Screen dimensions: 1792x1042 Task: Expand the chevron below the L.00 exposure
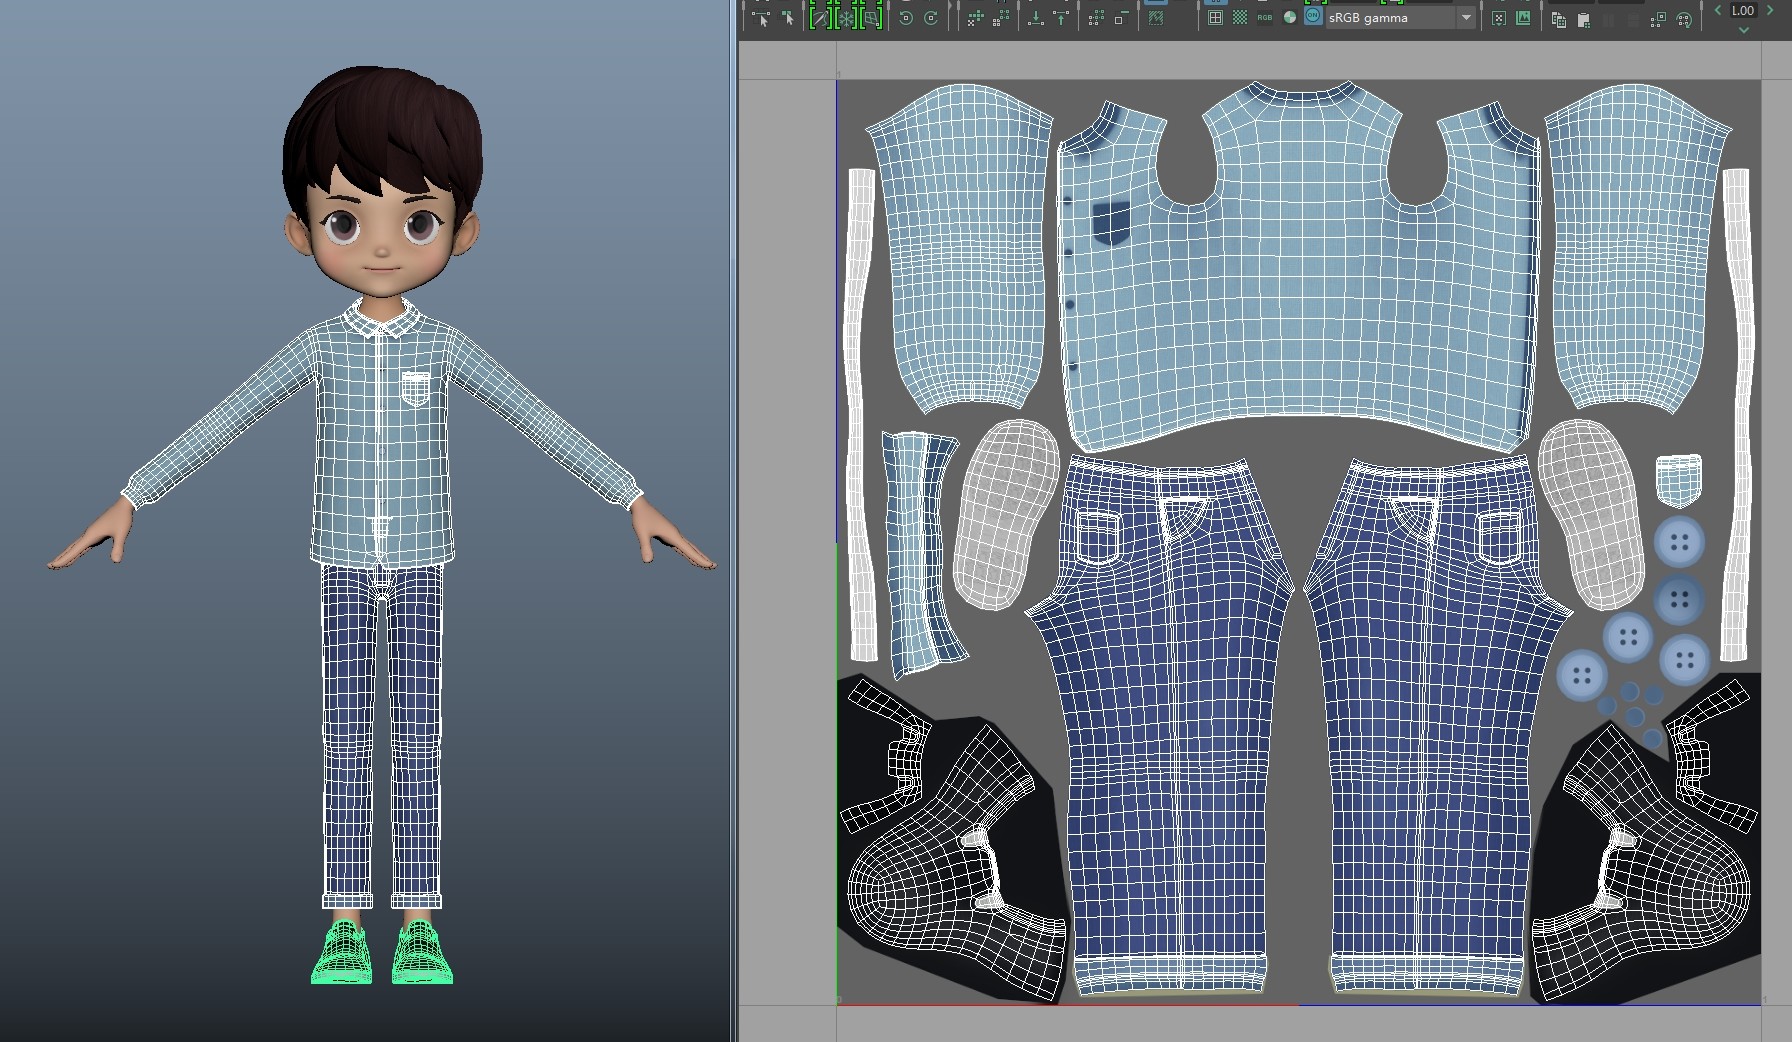point(1744,30)
